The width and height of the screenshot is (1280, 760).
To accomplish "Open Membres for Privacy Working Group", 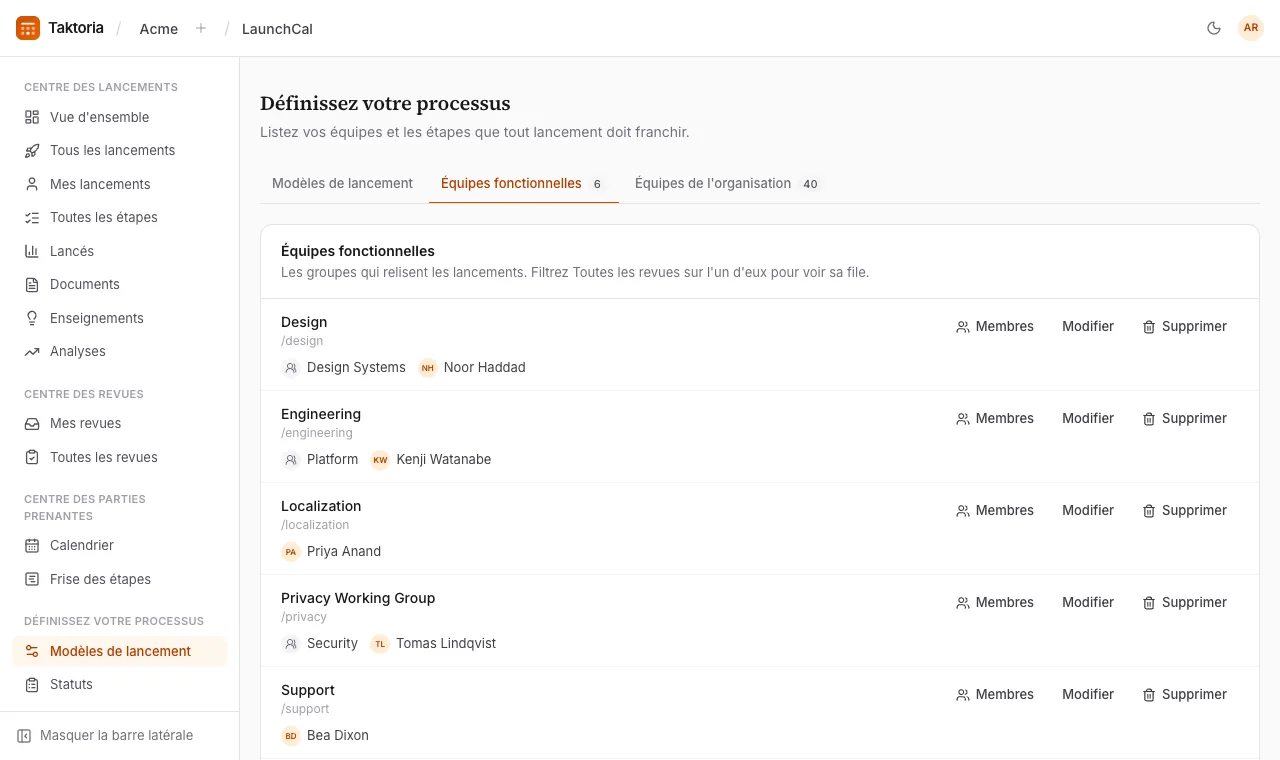I will click(x=995, y=602).
